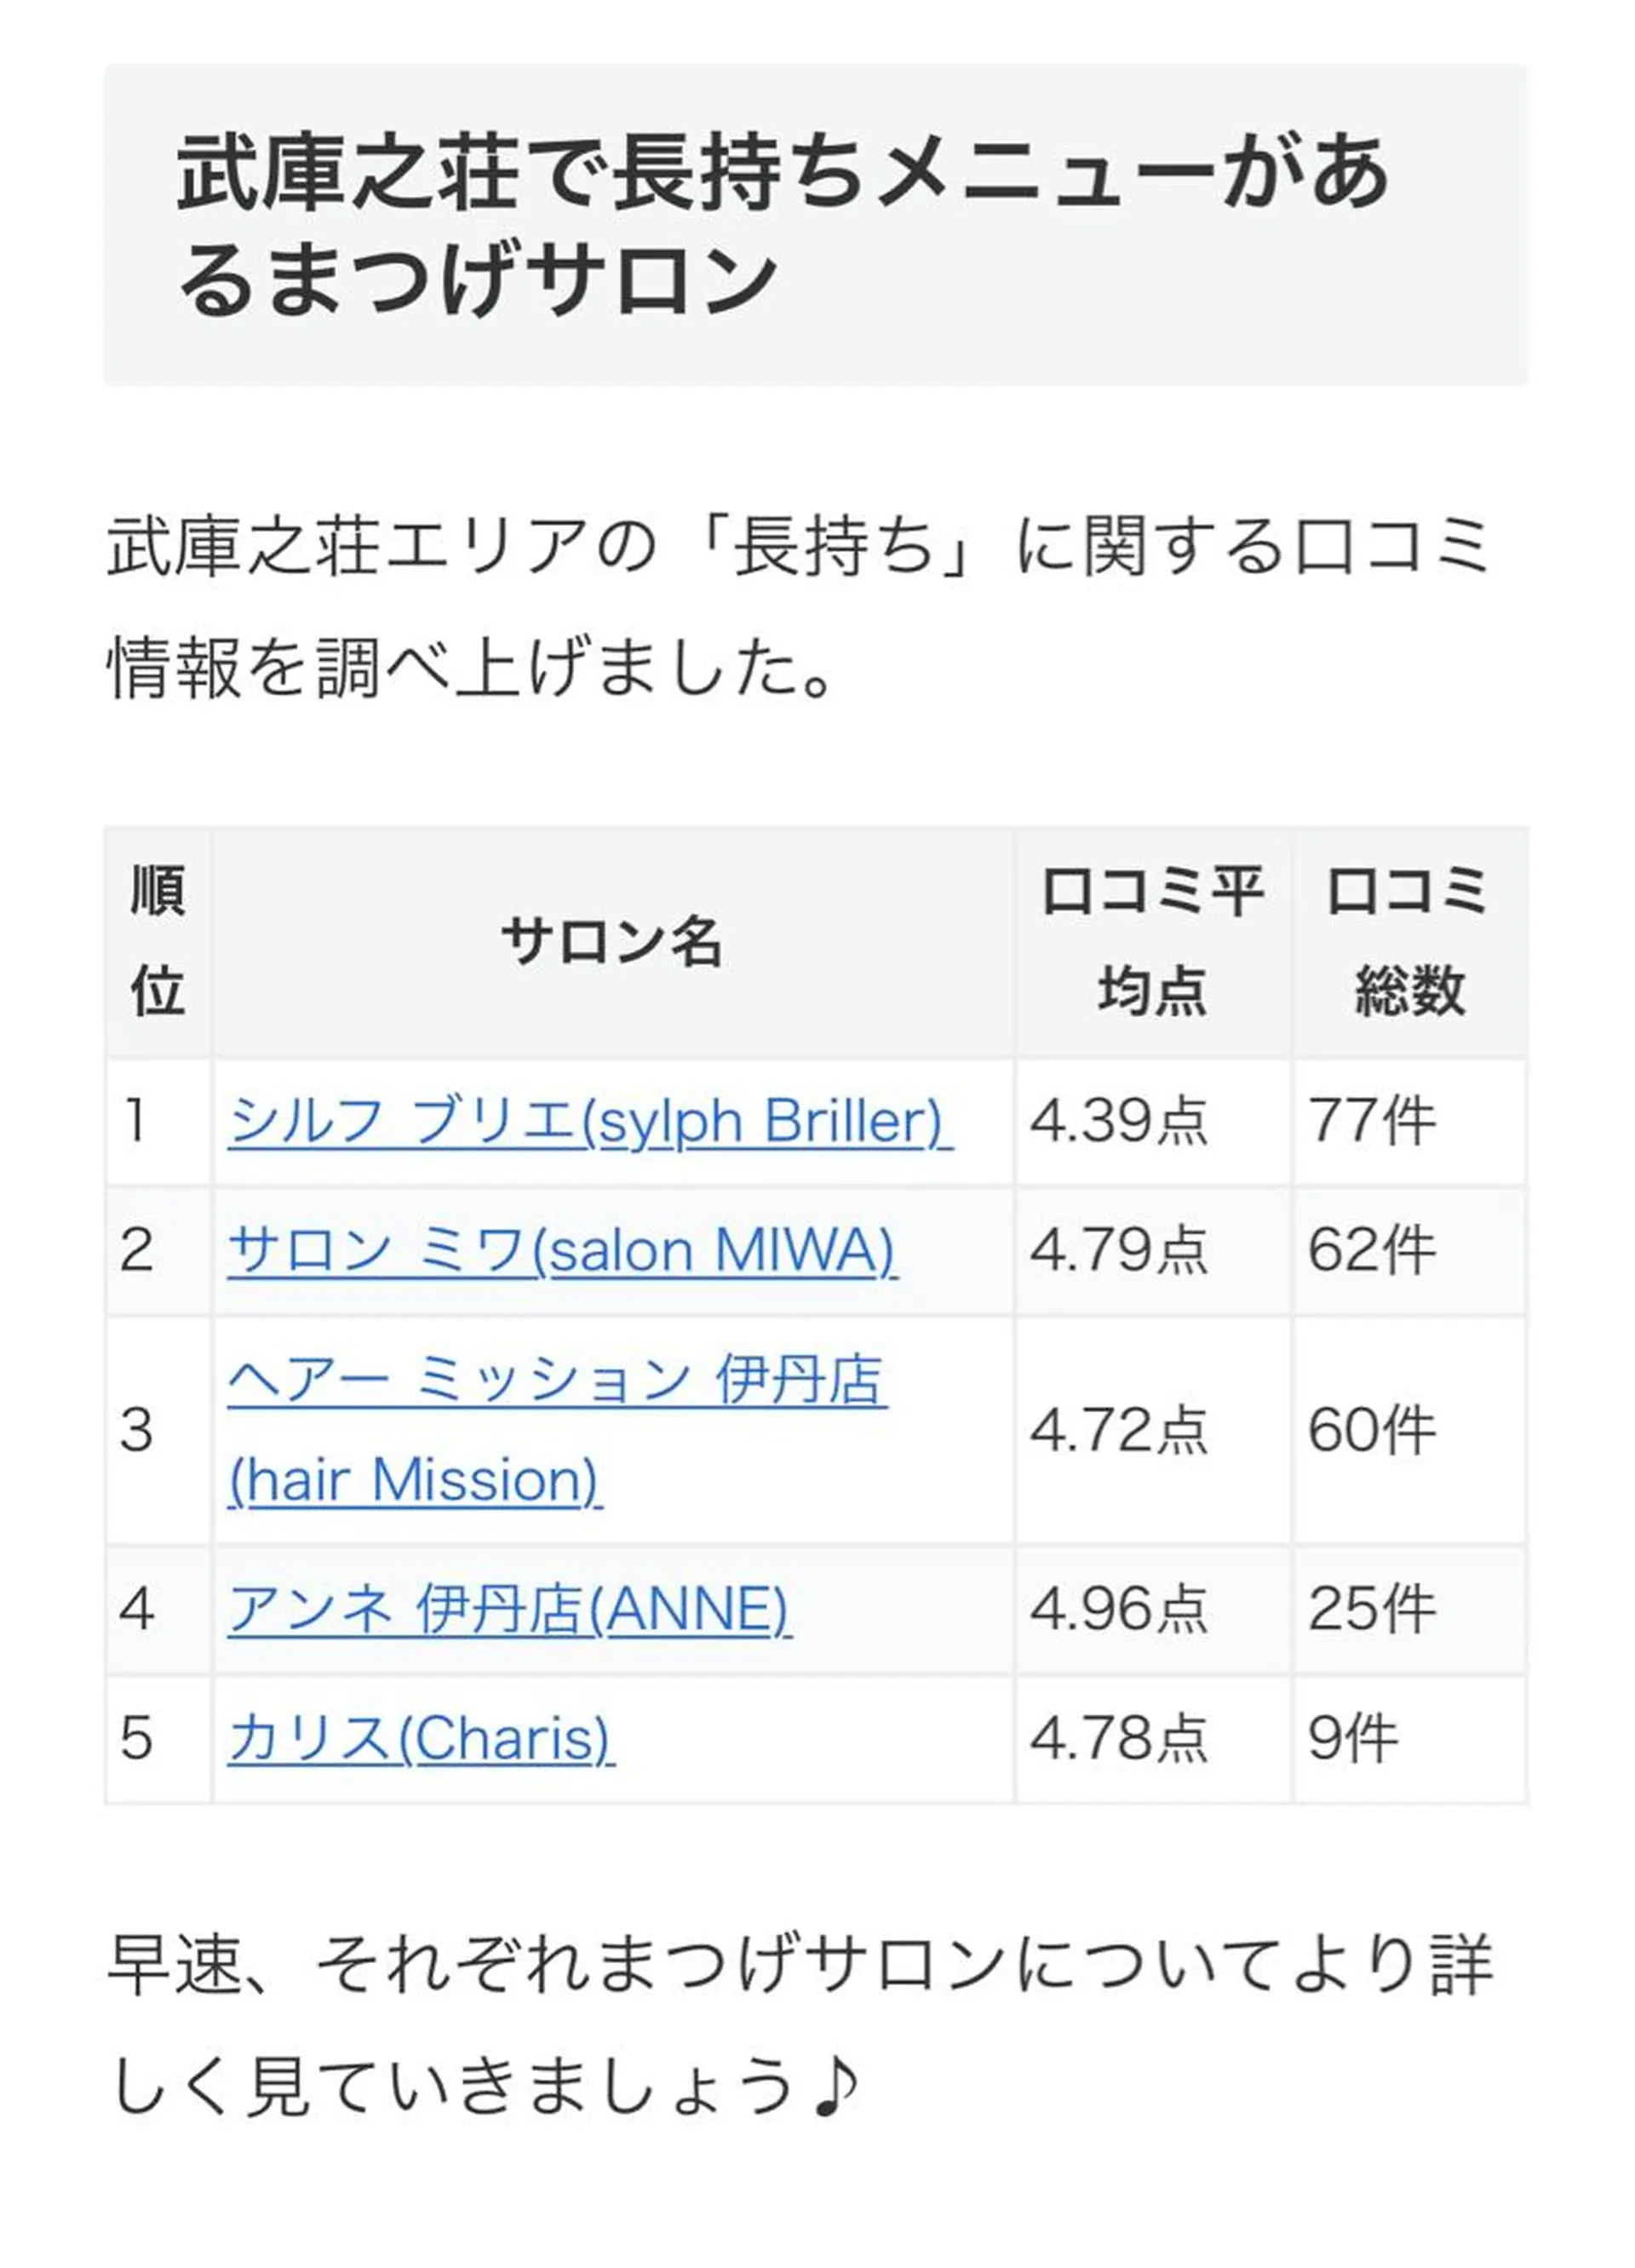The image size is (1635, 2268).
Task: Select the 4.96点 rating cell
Action: coord(1119,1610)
